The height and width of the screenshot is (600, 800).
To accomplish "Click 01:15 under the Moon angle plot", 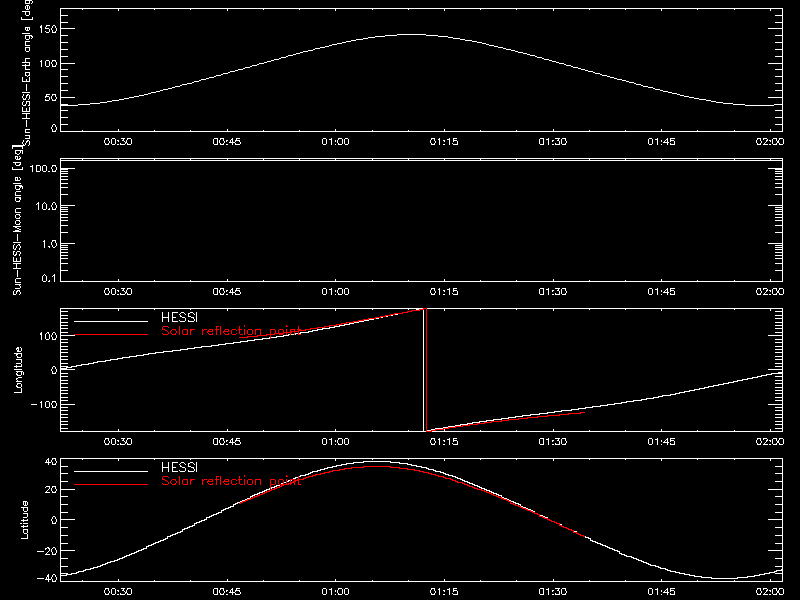I will pos(444,292).
